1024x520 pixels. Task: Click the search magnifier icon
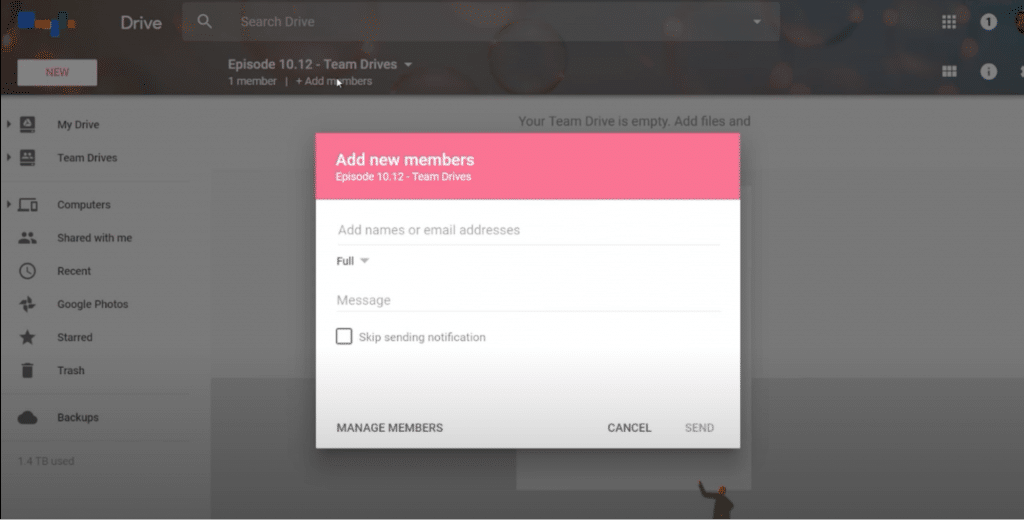pyautogui.click(x=205, y=21)
